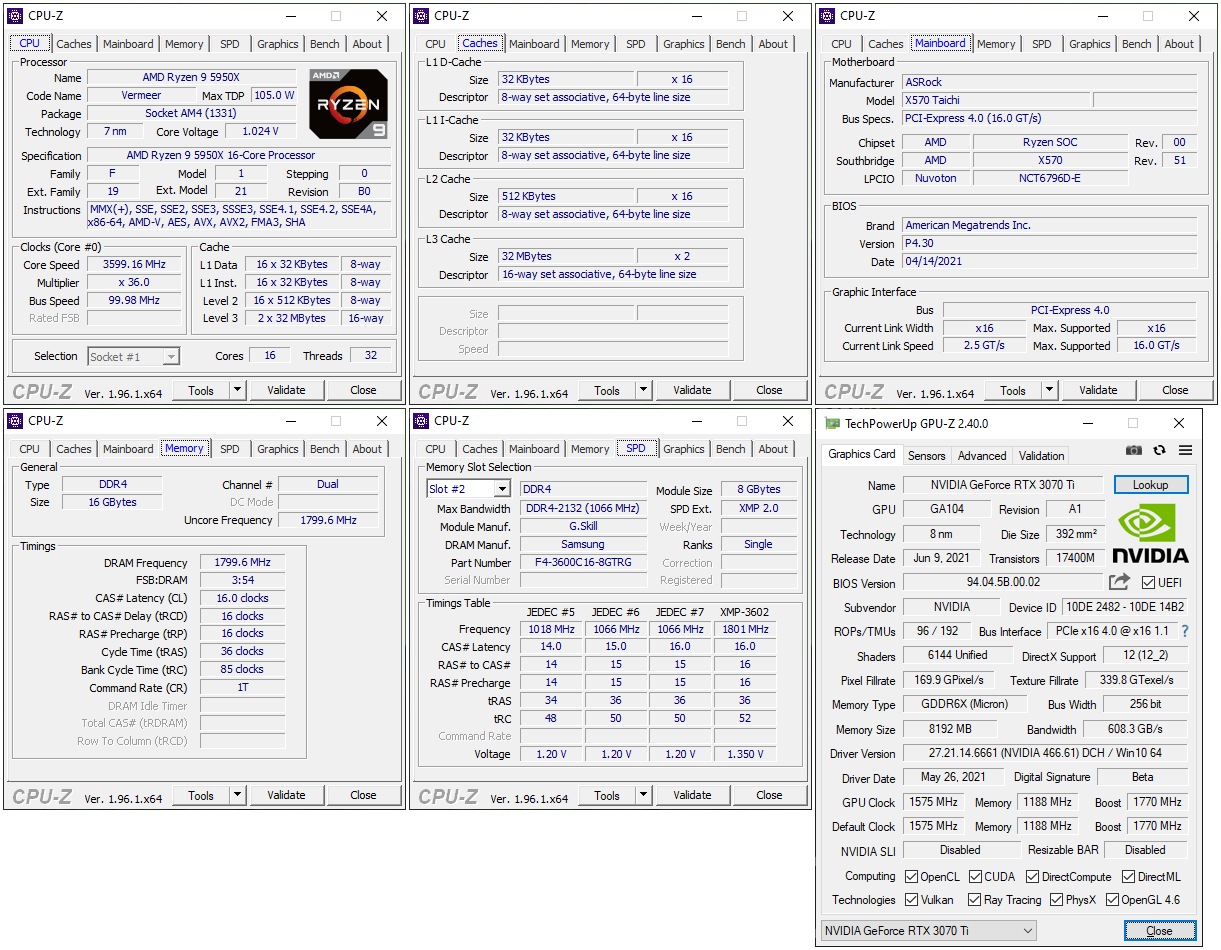
Task: Click the AMD Ryzen 9 logo badge
Action: click(348, 103)
